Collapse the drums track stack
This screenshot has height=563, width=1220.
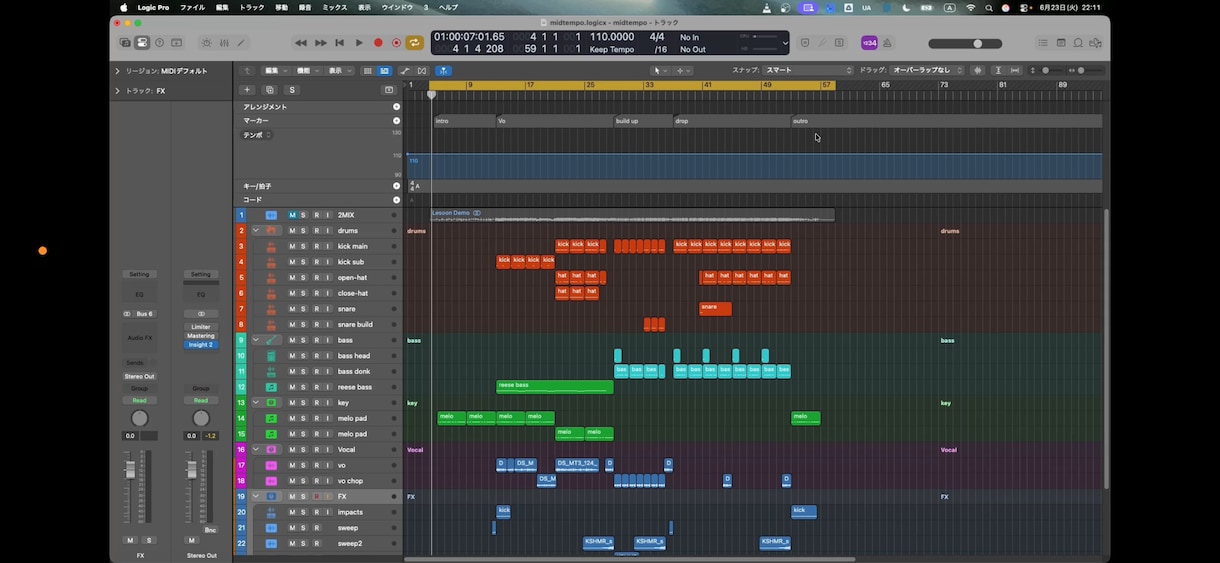(x=256, y=231)
